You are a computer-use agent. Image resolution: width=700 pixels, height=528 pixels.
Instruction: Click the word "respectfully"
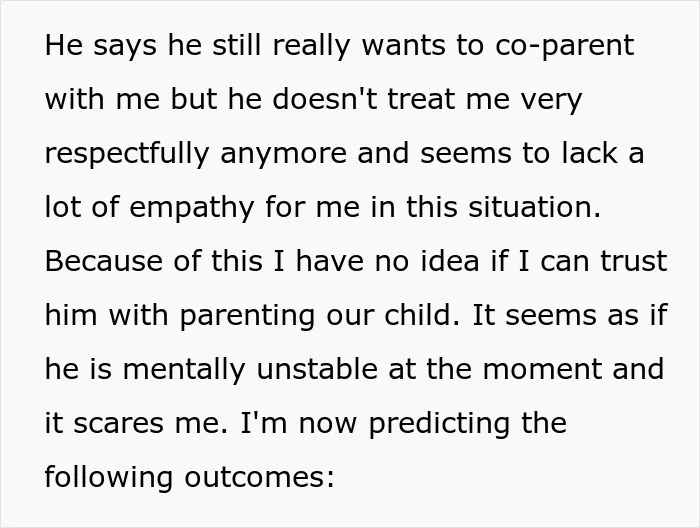coord(127,154)
